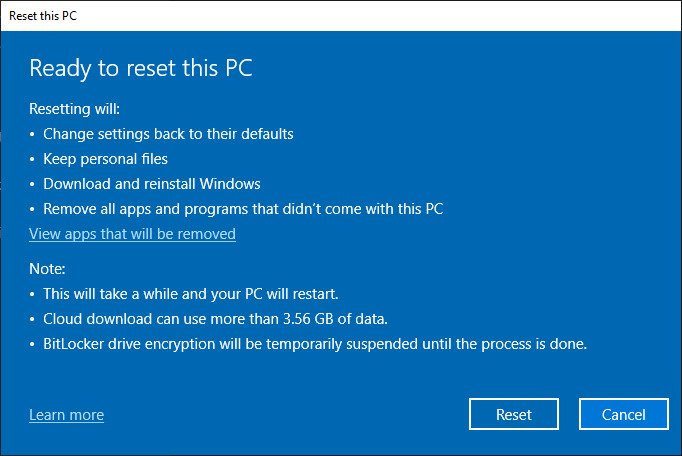
Task: Click the bullet before "Cloud download" note
Action: (32, 320)
